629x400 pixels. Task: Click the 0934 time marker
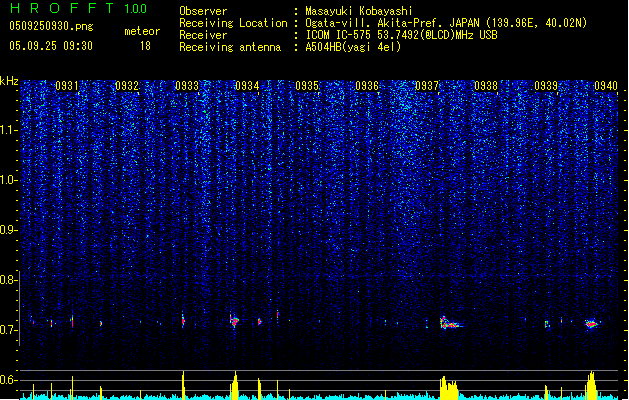247,86
